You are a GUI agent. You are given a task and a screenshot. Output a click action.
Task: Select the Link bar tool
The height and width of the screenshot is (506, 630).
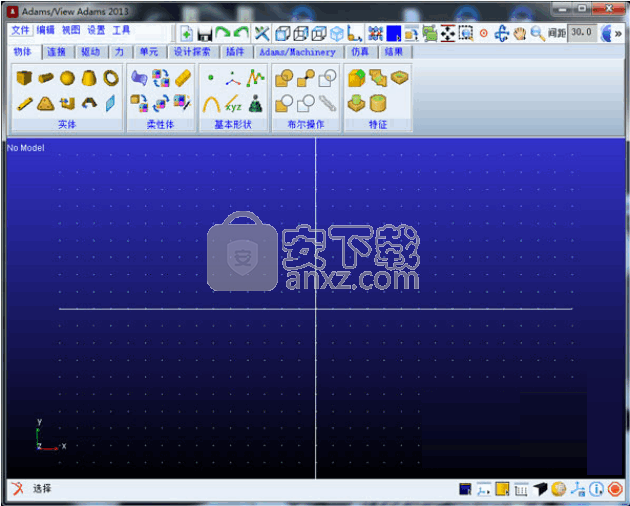[25, 104]
